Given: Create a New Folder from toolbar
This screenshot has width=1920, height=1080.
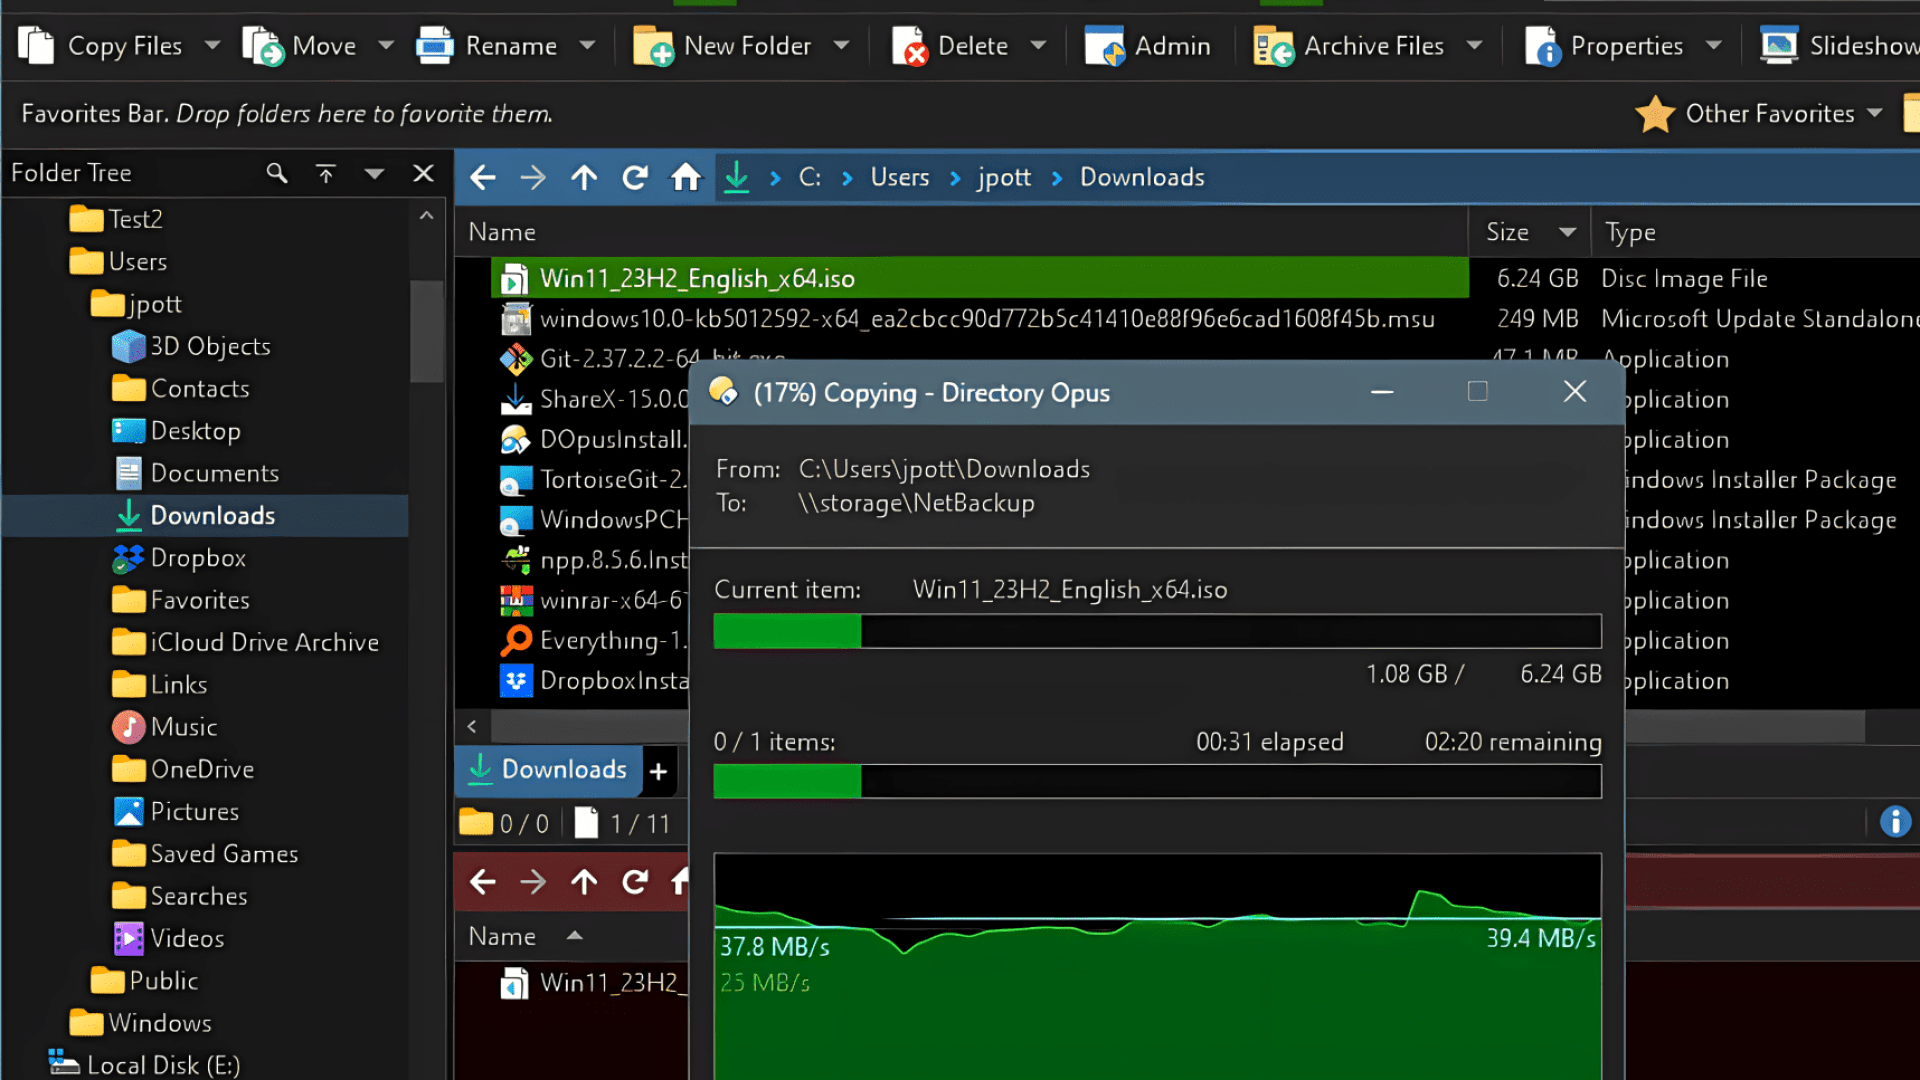Looking at the screenshot, I should (722, 46).
